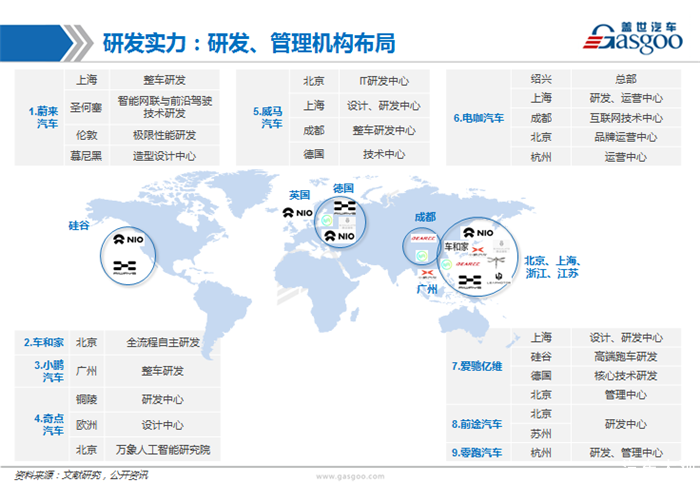Click the IT研发中心 cell
Image resolution: width=700 pixels, height=482 pixels.
click(x=384, y=81)
